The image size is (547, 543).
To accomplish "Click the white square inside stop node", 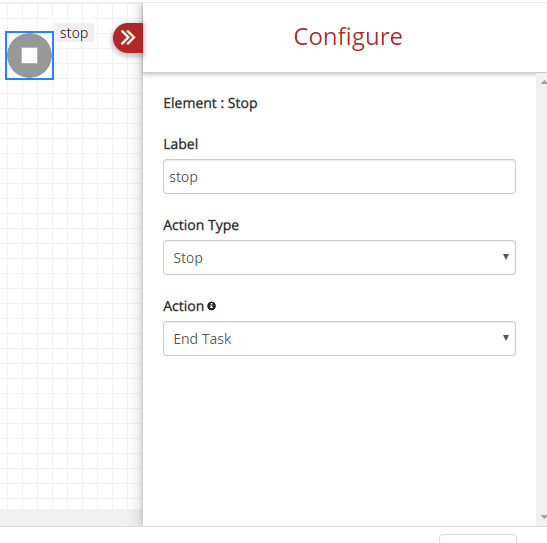I will (x=29, y=55).
